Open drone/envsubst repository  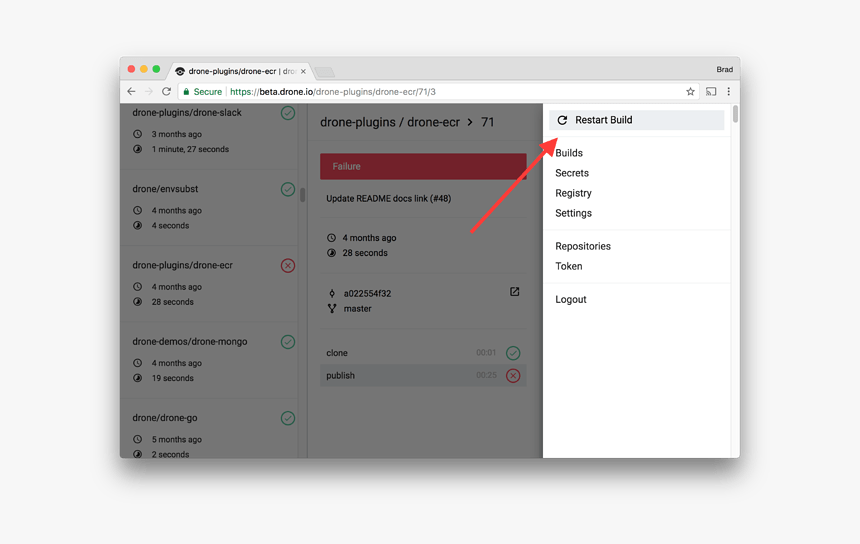click(165, 189)
